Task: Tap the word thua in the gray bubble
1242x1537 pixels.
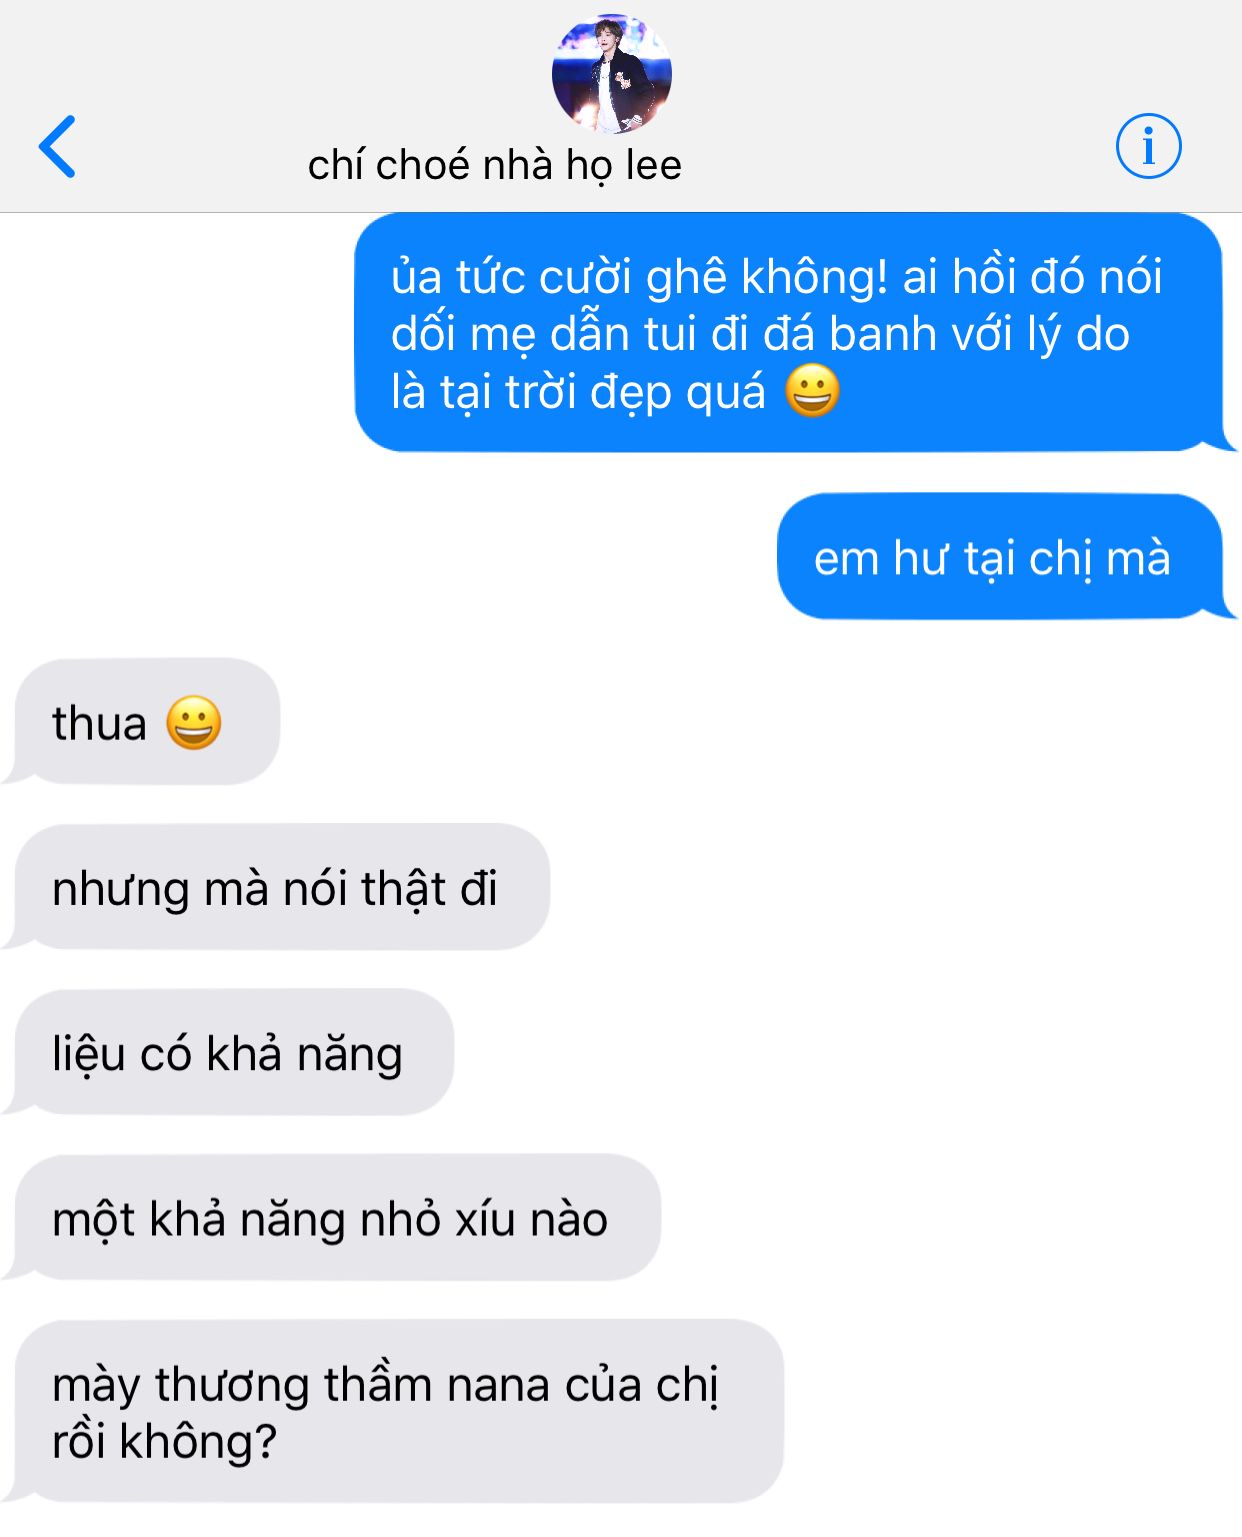Action: coord(99,723)
